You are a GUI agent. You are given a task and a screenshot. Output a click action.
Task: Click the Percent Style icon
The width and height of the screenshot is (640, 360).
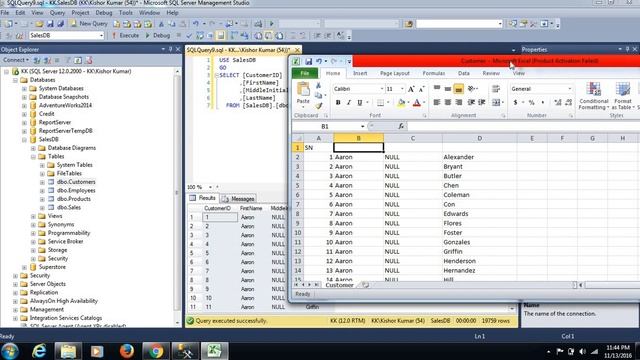[531, 102]
